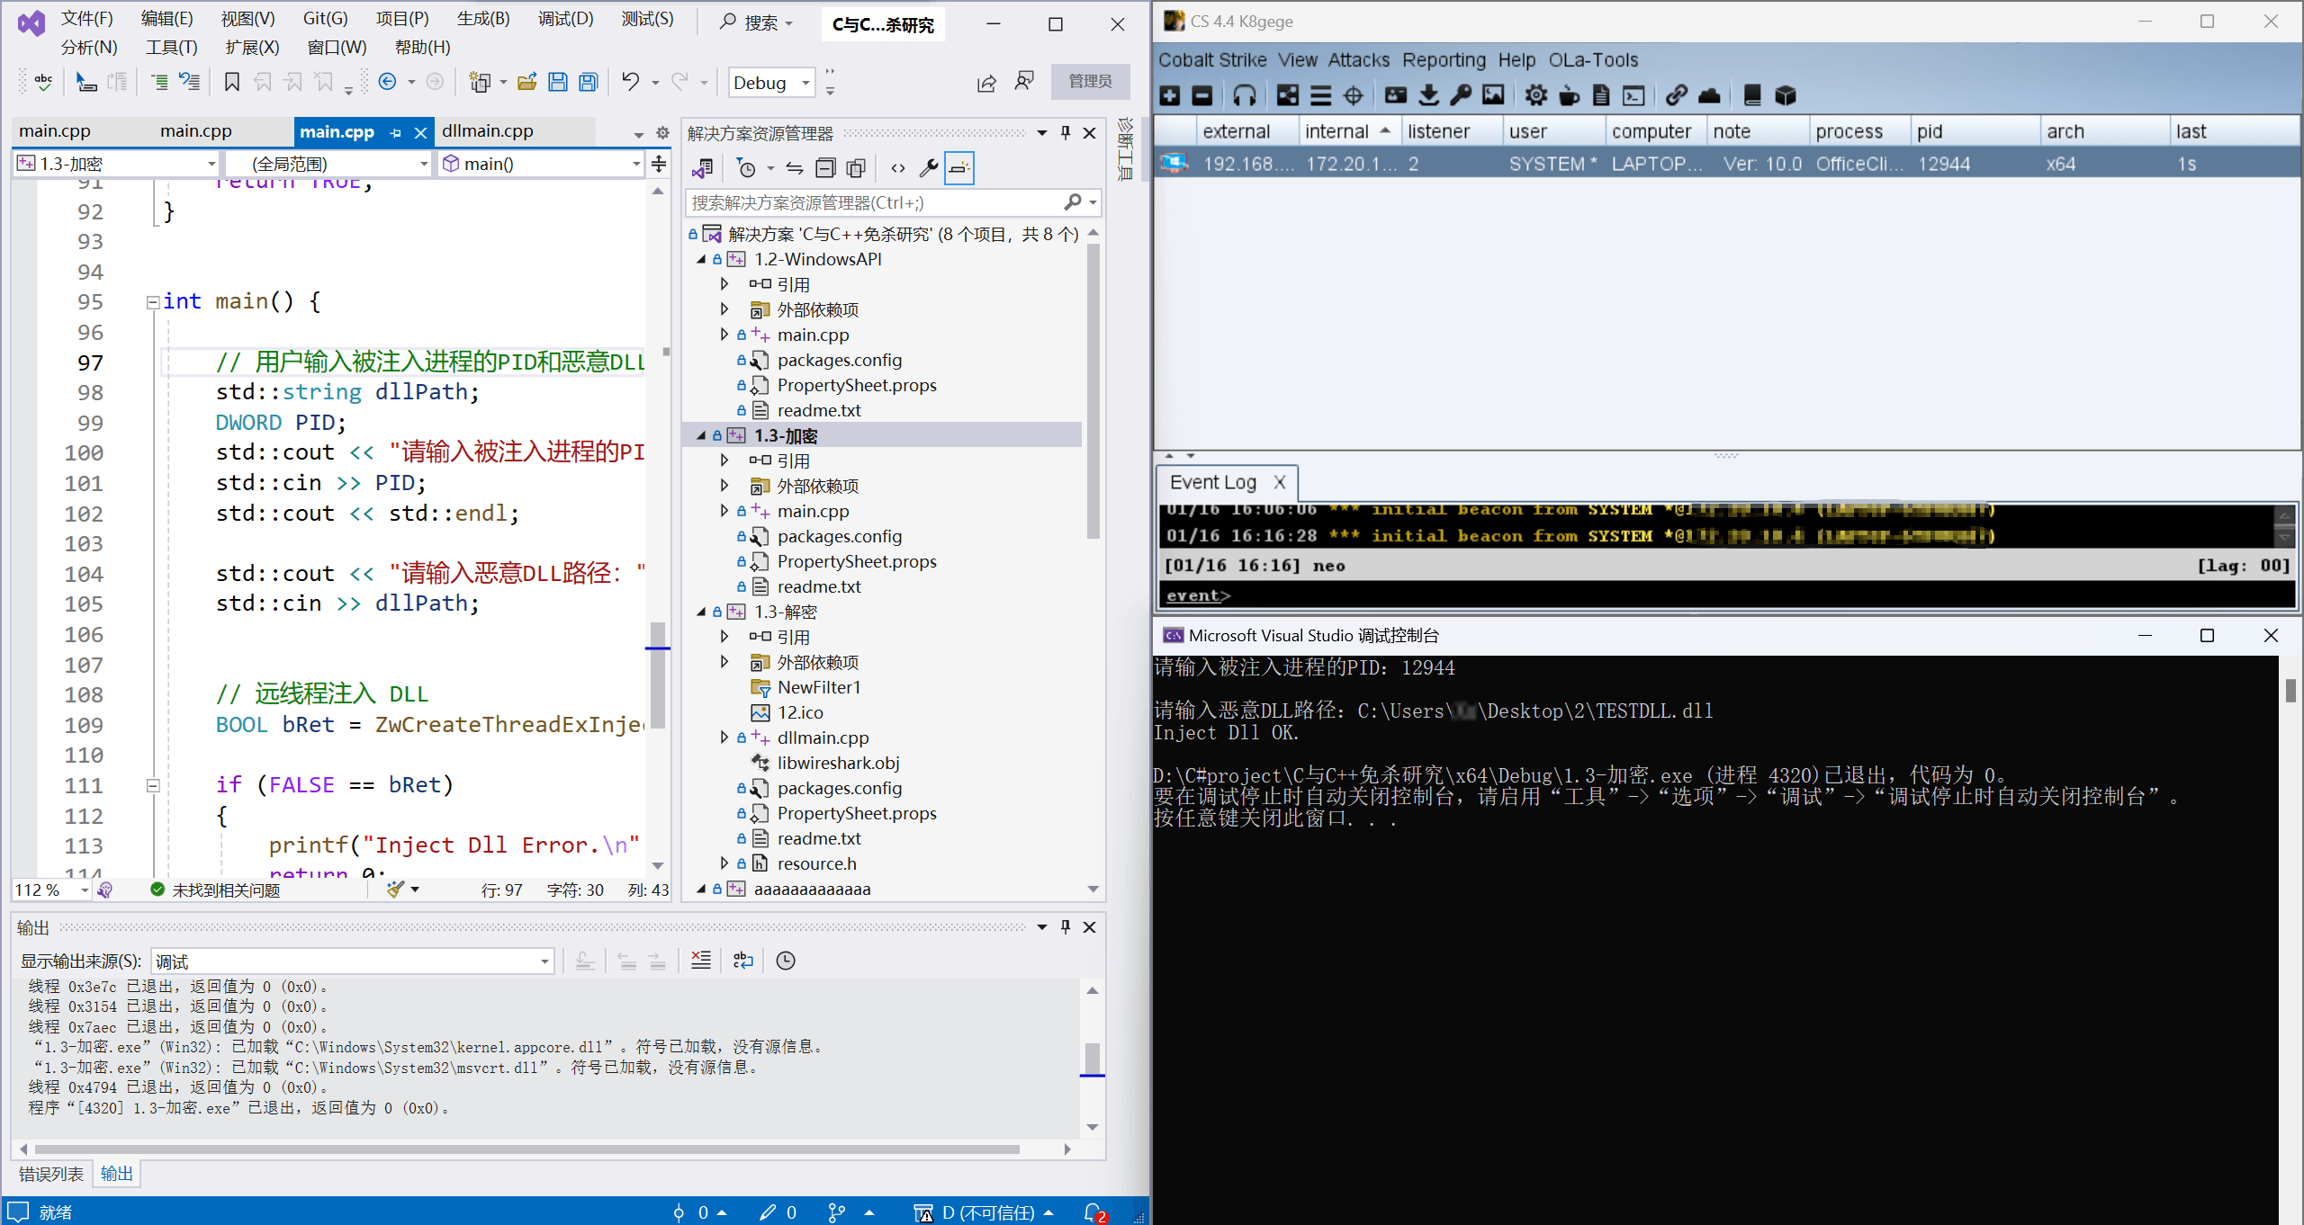Image resolution: width=2304 pixels, height=1225 pixels.
Task: Open the credentials key icon in Cobalt Strike
Action: click(1461, 96)
